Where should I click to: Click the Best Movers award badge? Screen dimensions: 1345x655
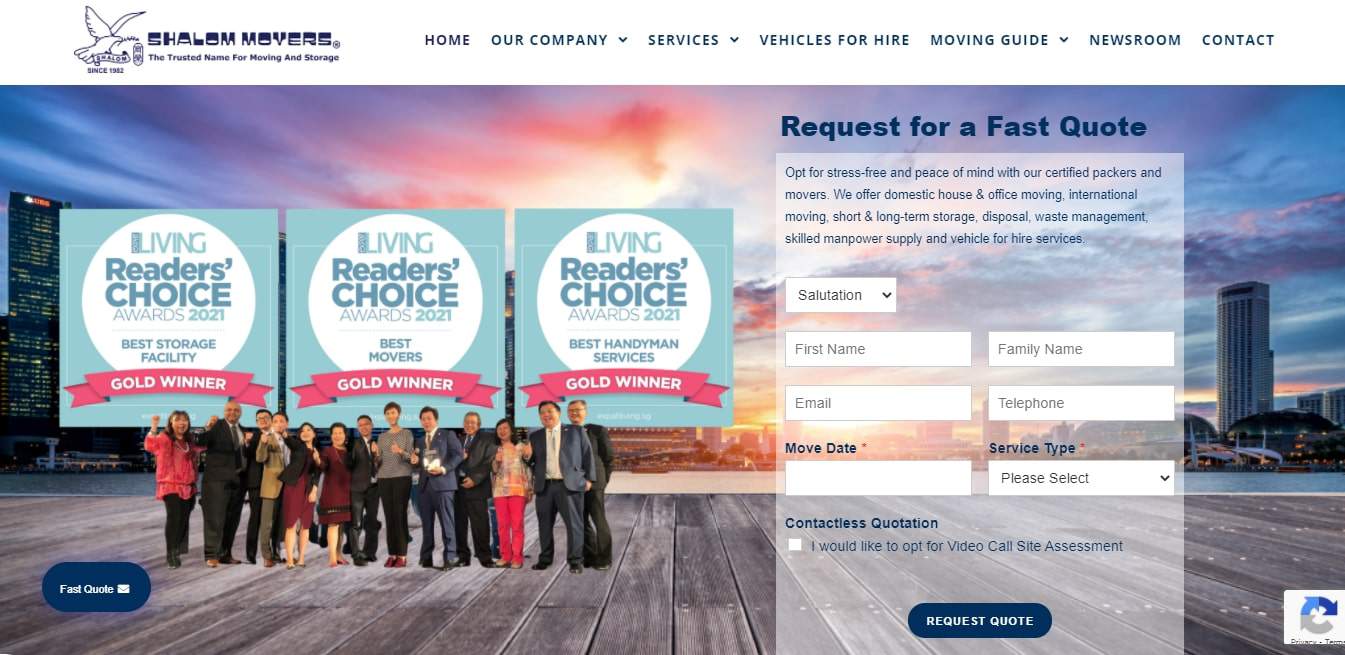click(x=395, y=315)
